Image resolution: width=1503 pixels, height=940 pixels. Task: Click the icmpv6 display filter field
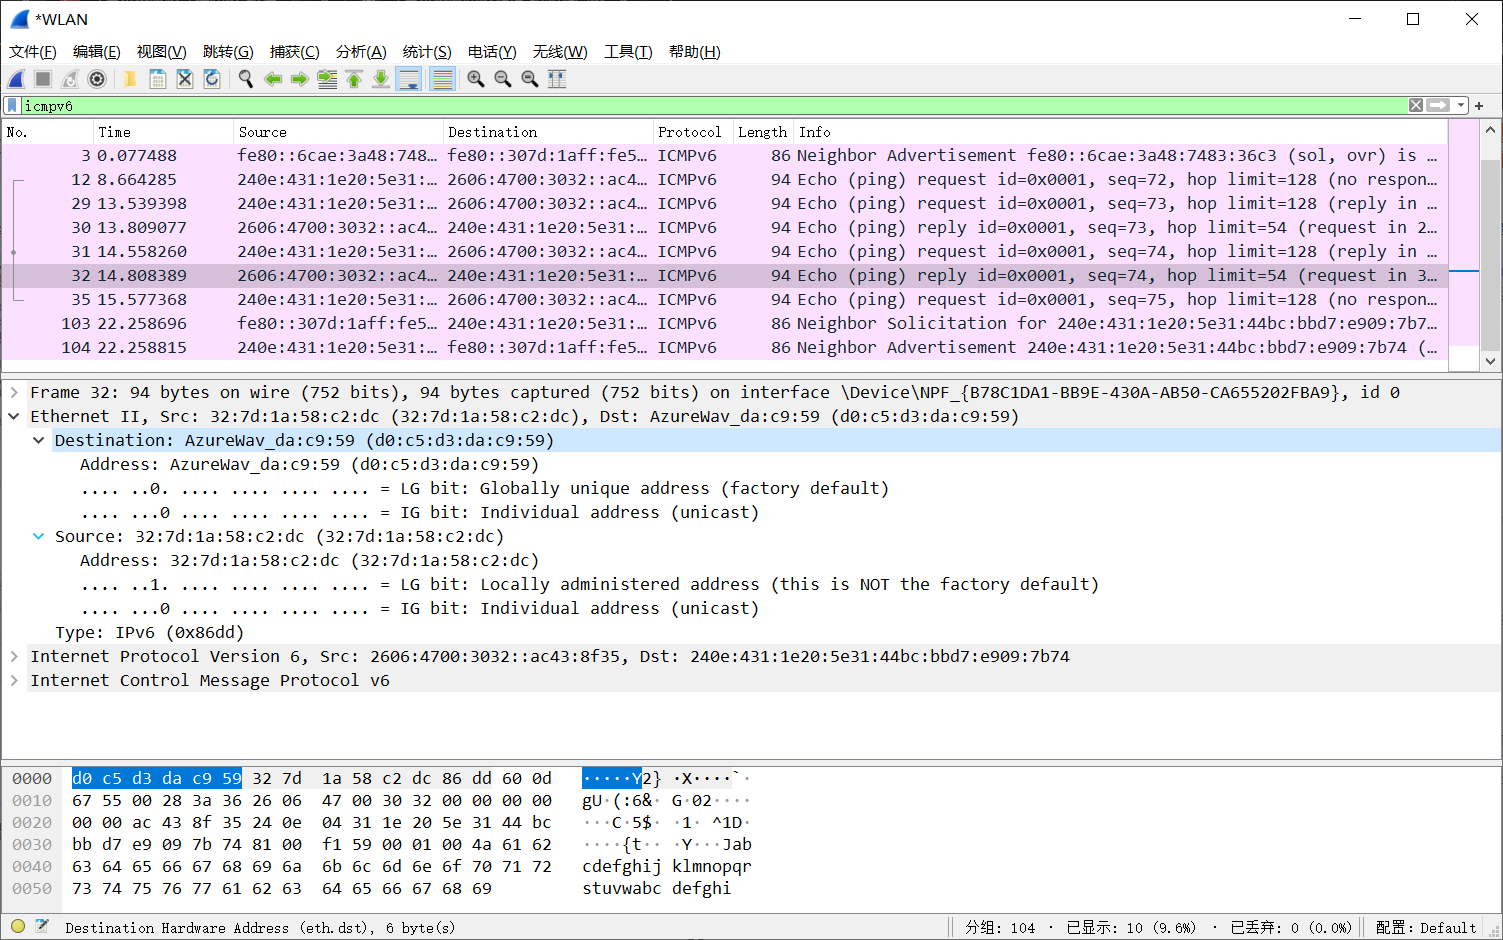tap(714, 105)
